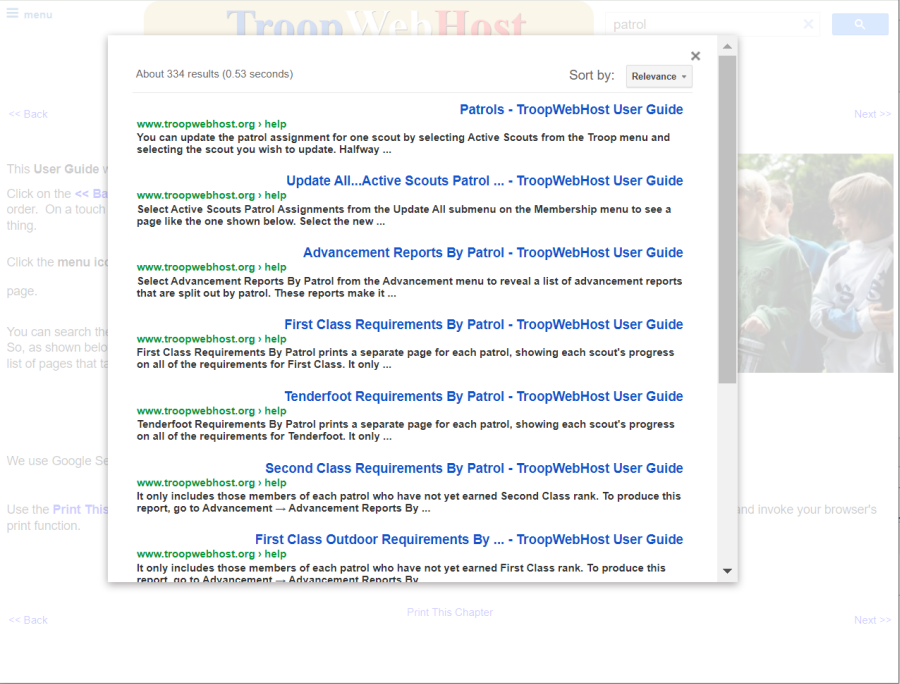Screen dimensions: 900x684
Task: Click URL under First Class Requirements By Patrol
Action: tap(211, 339)
